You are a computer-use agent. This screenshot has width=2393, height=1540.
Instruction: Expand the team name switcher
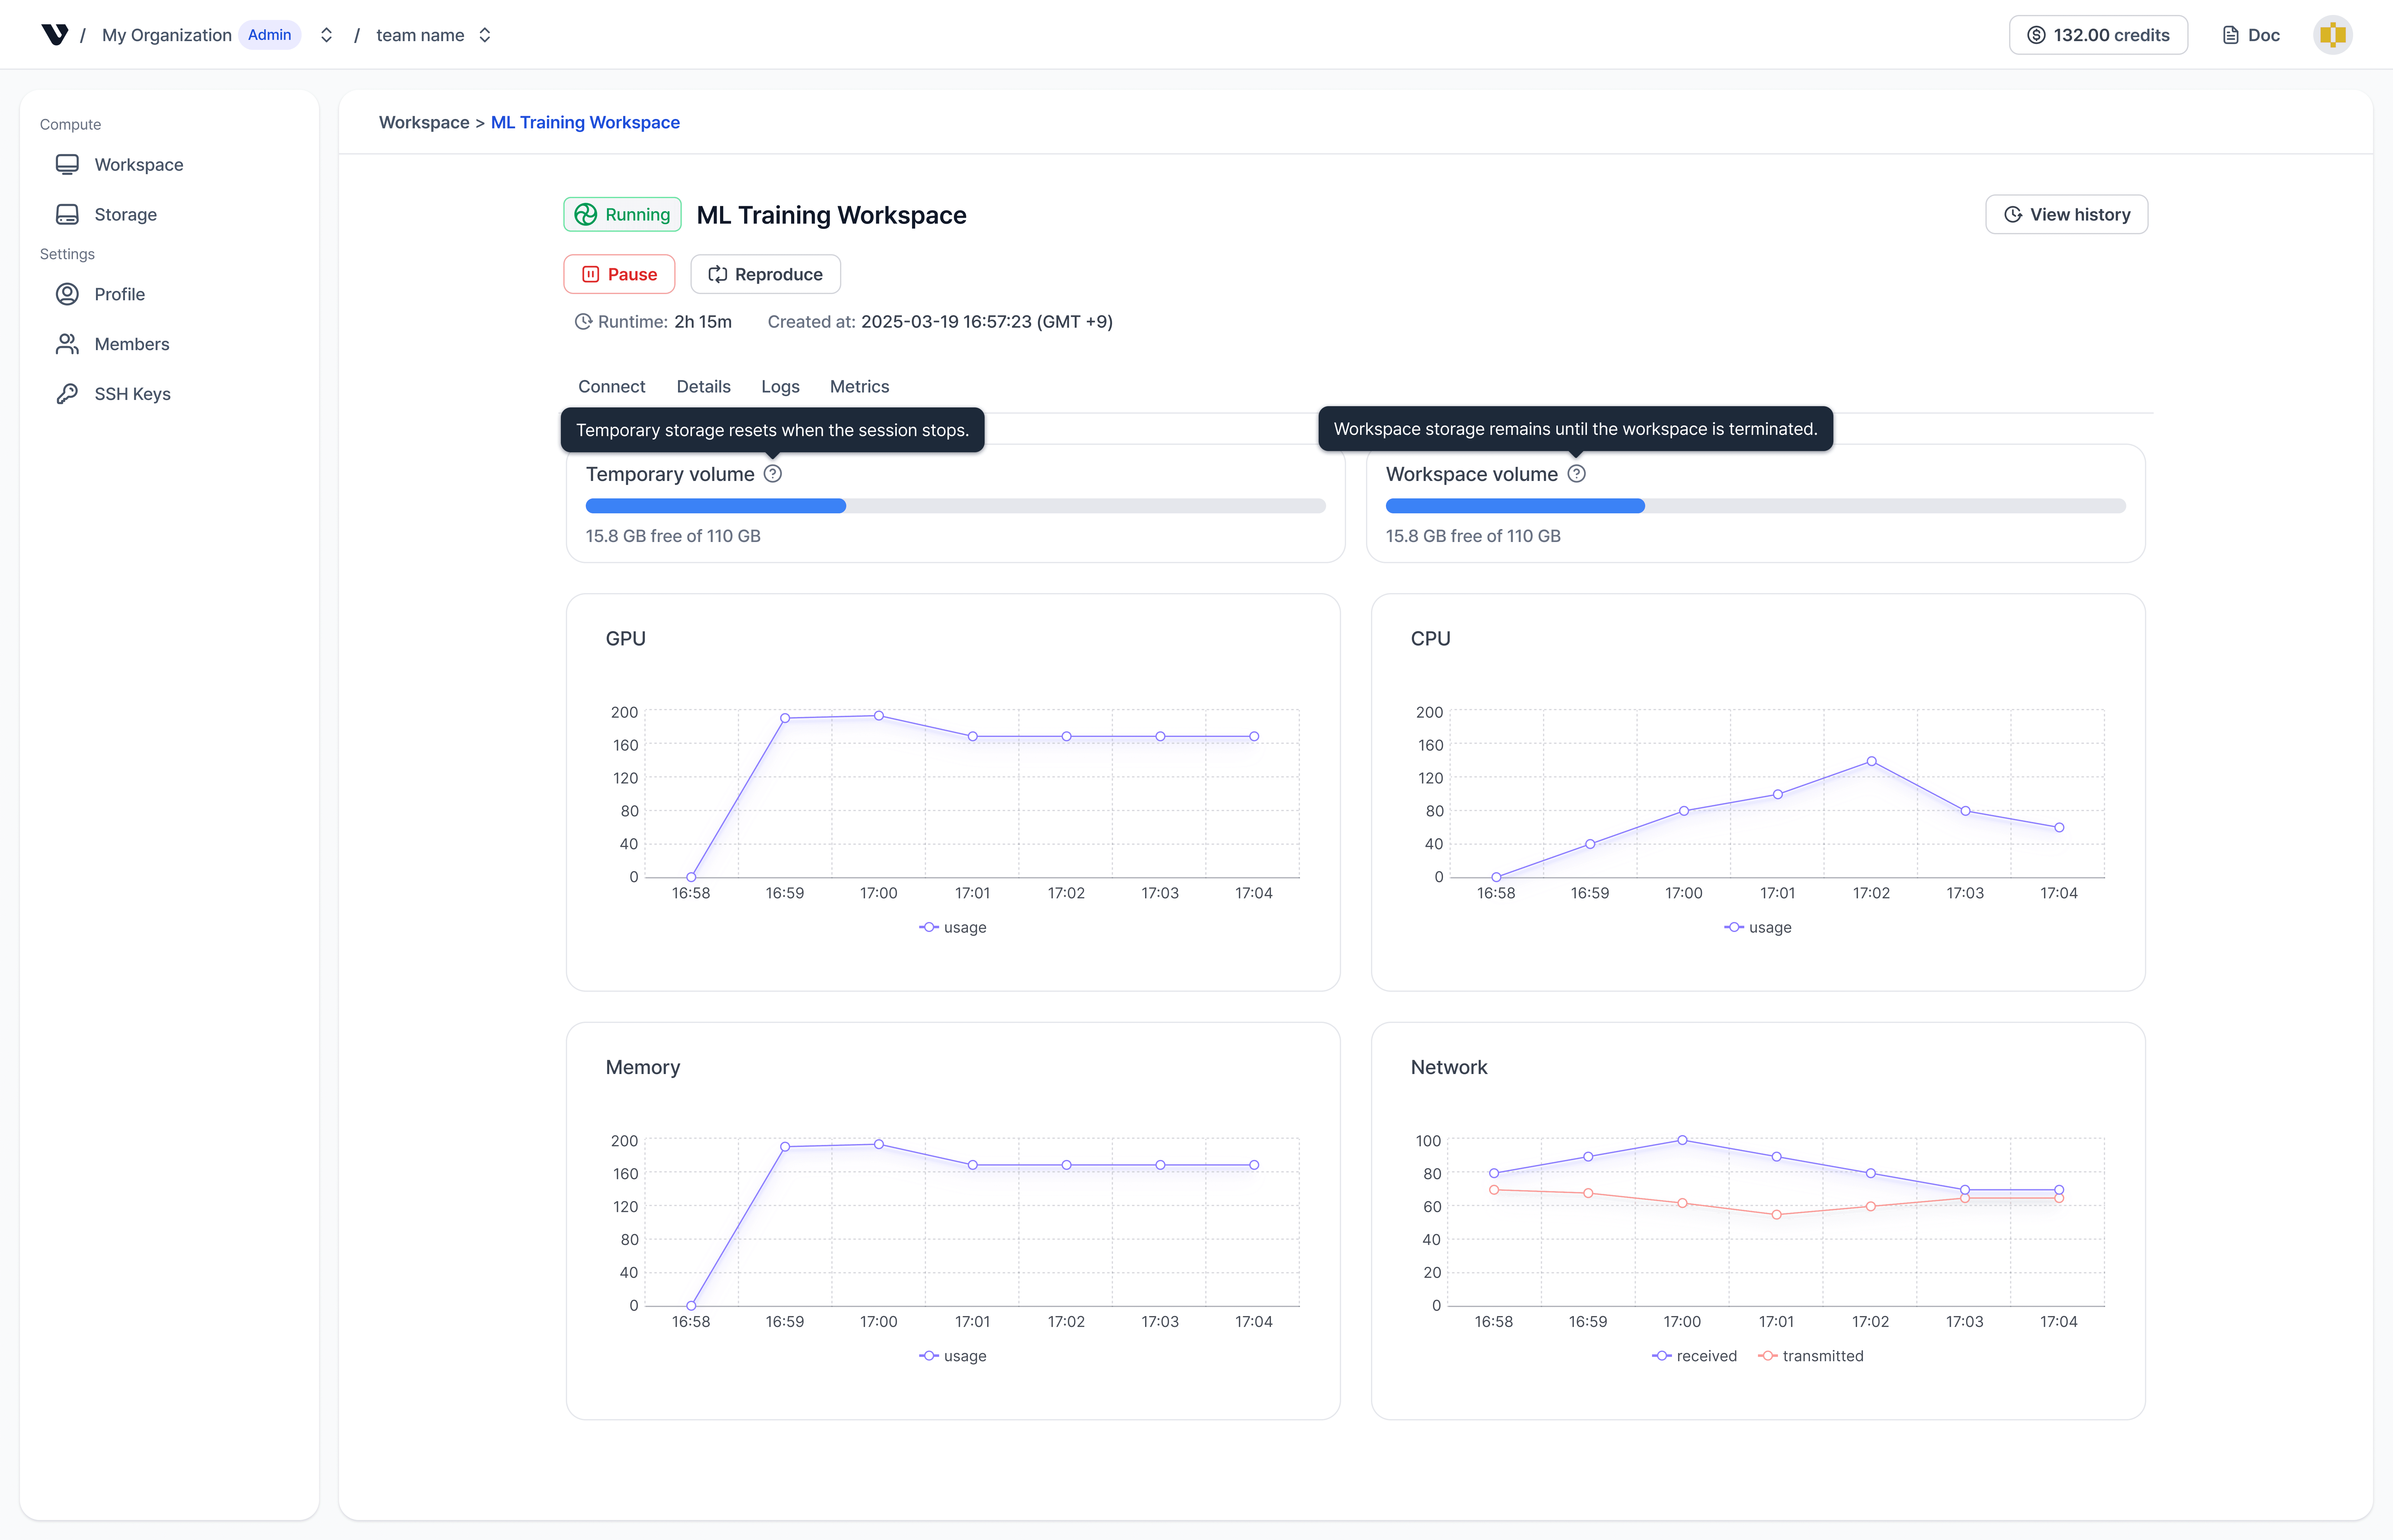click(485, 35)
